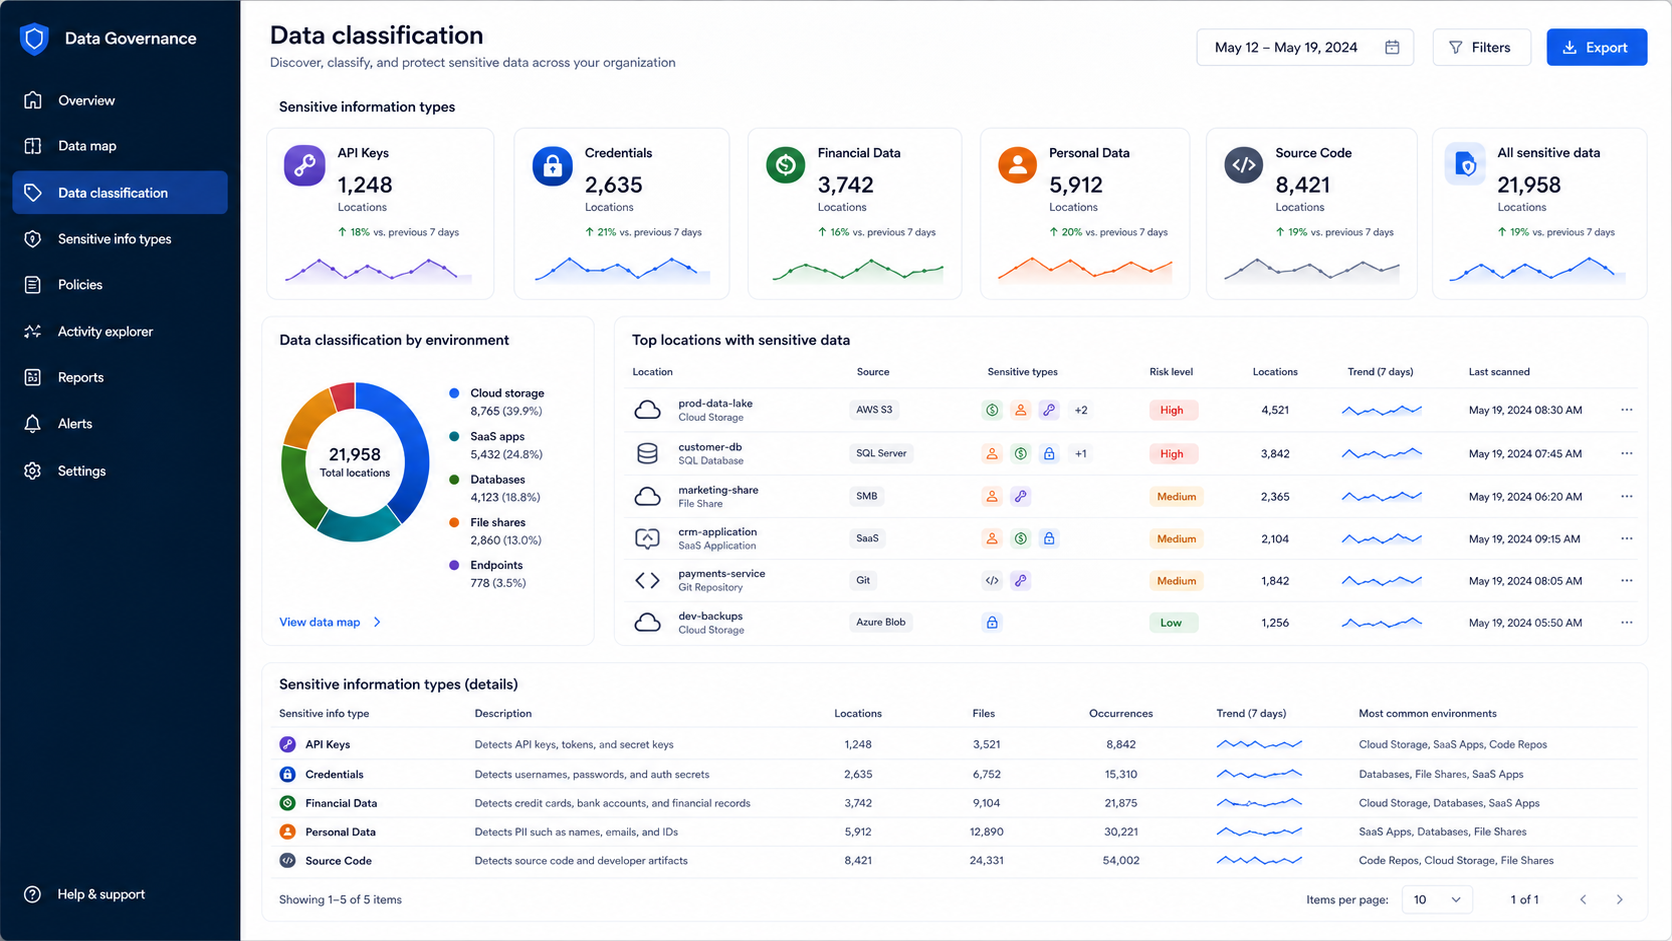Click the payments-service code brackets icon
This screenshot has width=1672, height=941.
coord(647,580)
